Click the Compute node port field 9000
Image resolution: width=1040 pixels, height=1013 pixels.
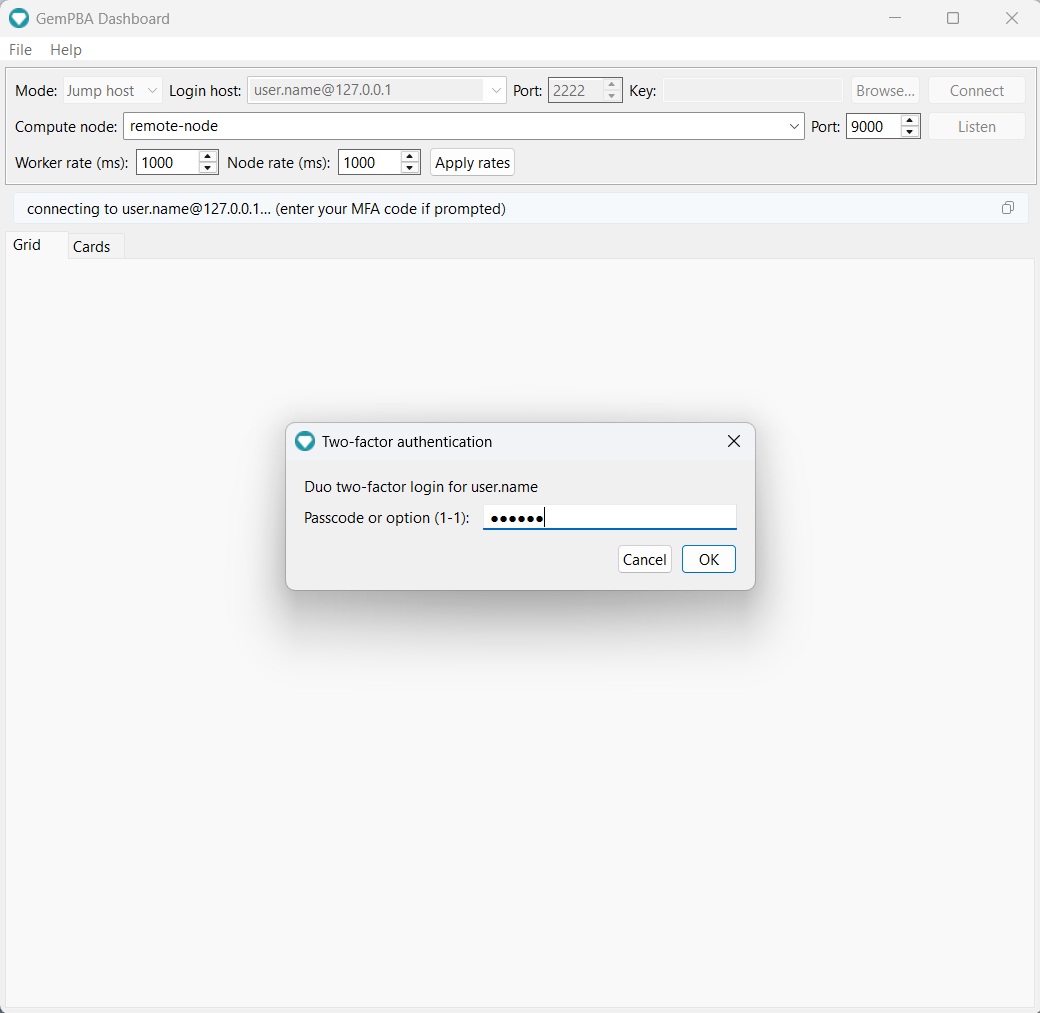pos(874,127)
